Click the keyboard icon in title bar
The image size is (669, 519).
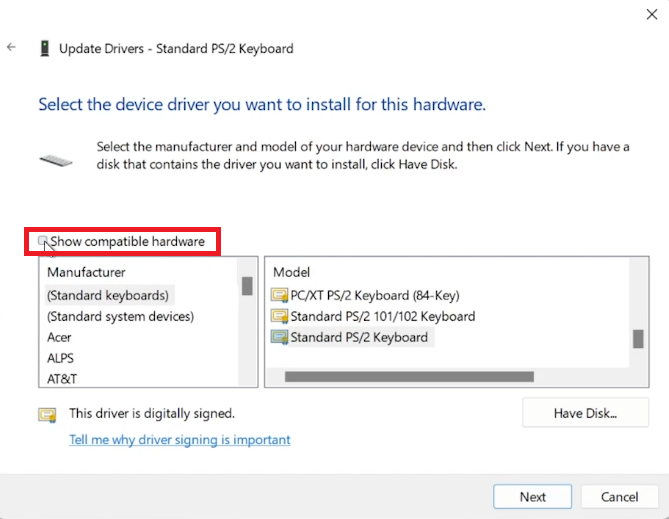coord(45,47)
